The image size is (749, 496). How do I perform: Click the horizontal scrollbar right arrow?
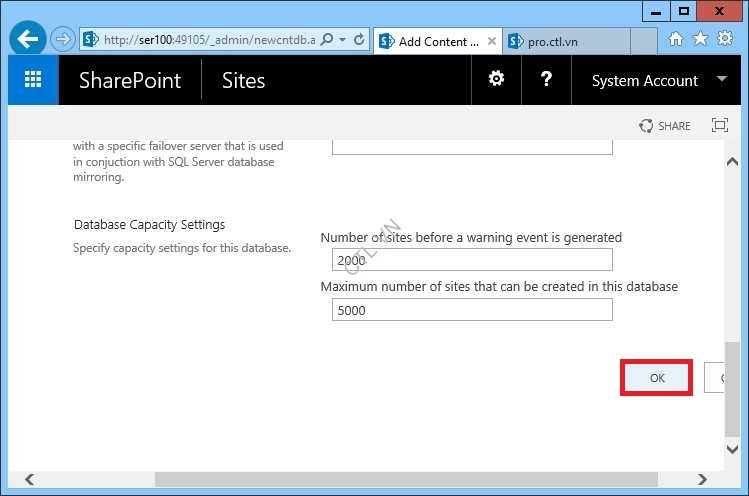click(702, 479)
